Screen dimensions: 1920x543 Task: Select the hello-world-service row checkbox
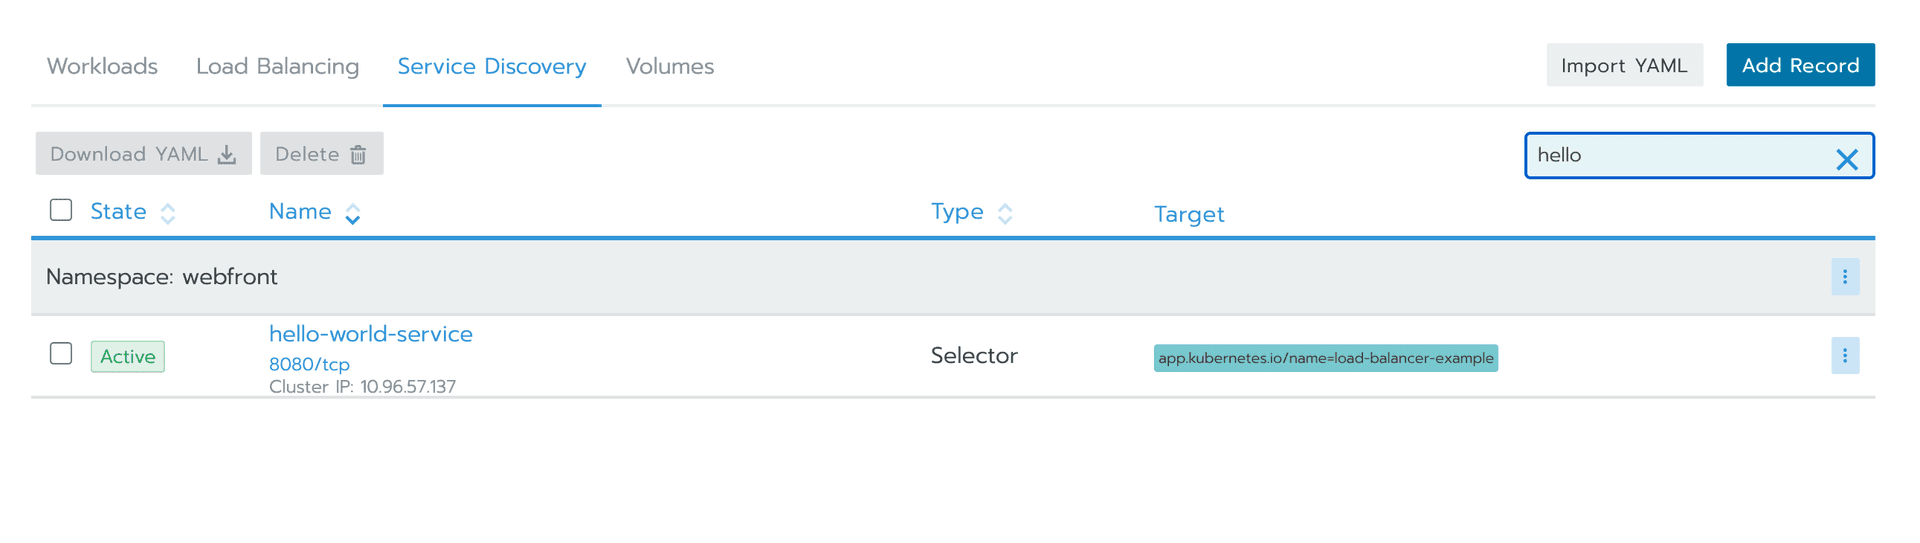(x=61, y=354)
